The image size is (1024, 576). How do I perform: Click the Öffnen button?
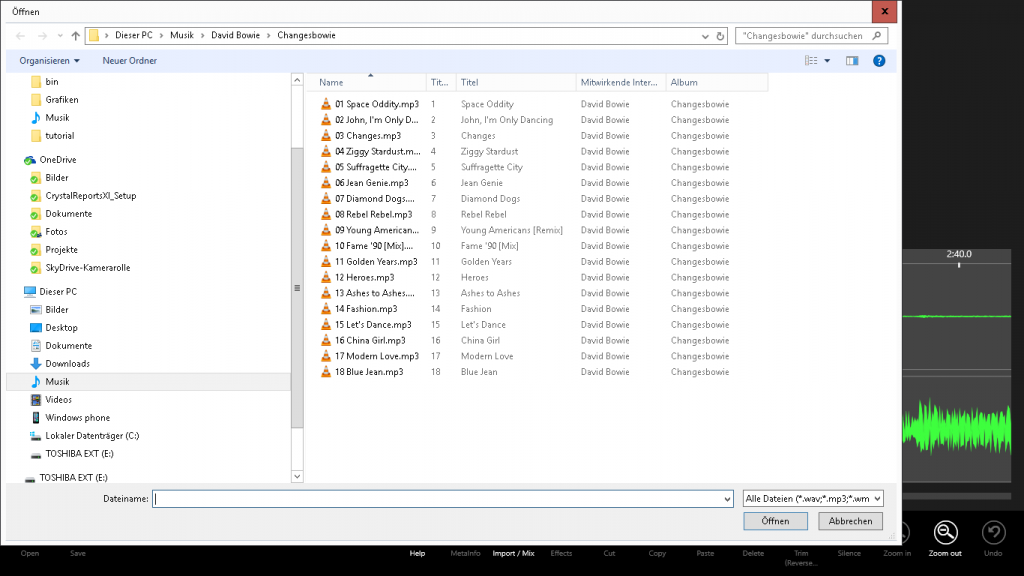[x=775, y=521]
